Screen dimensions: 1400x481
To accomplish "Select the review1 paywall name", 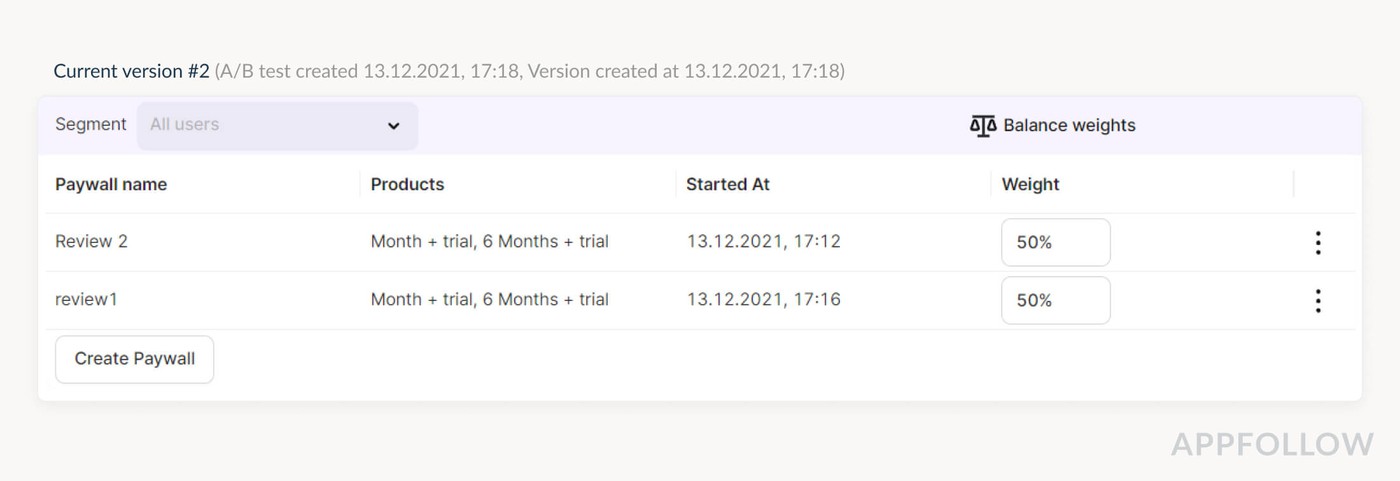I will pos(86,299).
